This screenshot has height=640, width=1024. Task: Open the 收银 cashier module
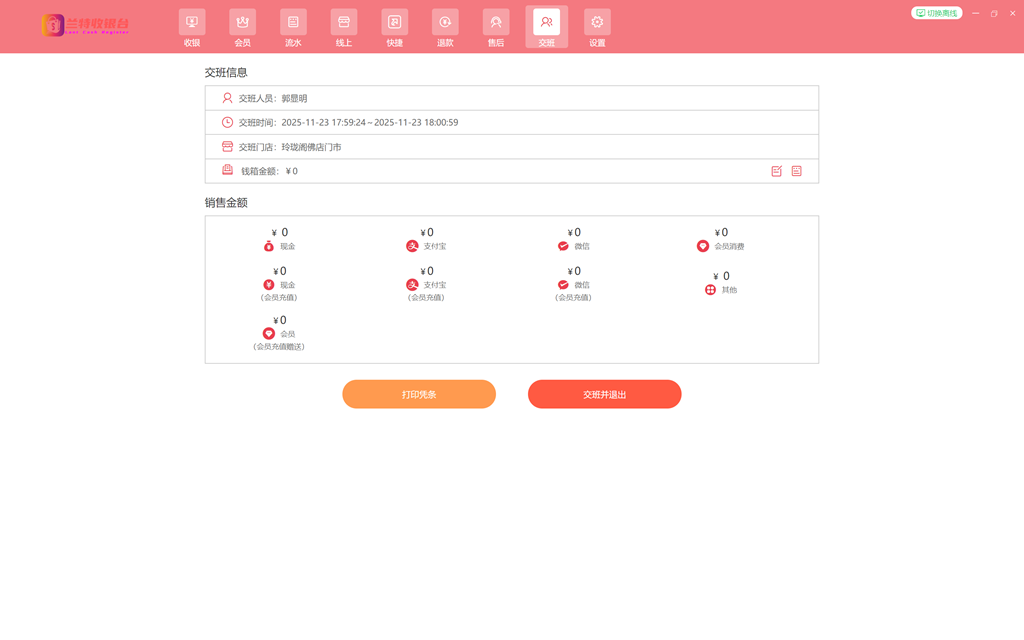pyautogui.click(x=192, y=28)
